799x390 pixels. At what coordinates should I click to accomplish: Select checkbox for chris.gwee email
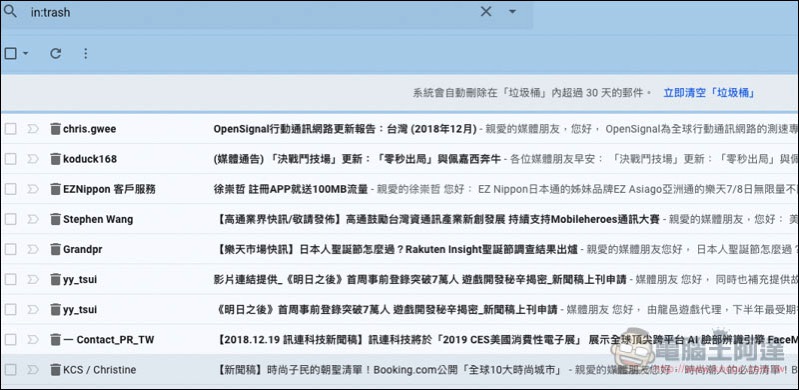tap(10, 129)
